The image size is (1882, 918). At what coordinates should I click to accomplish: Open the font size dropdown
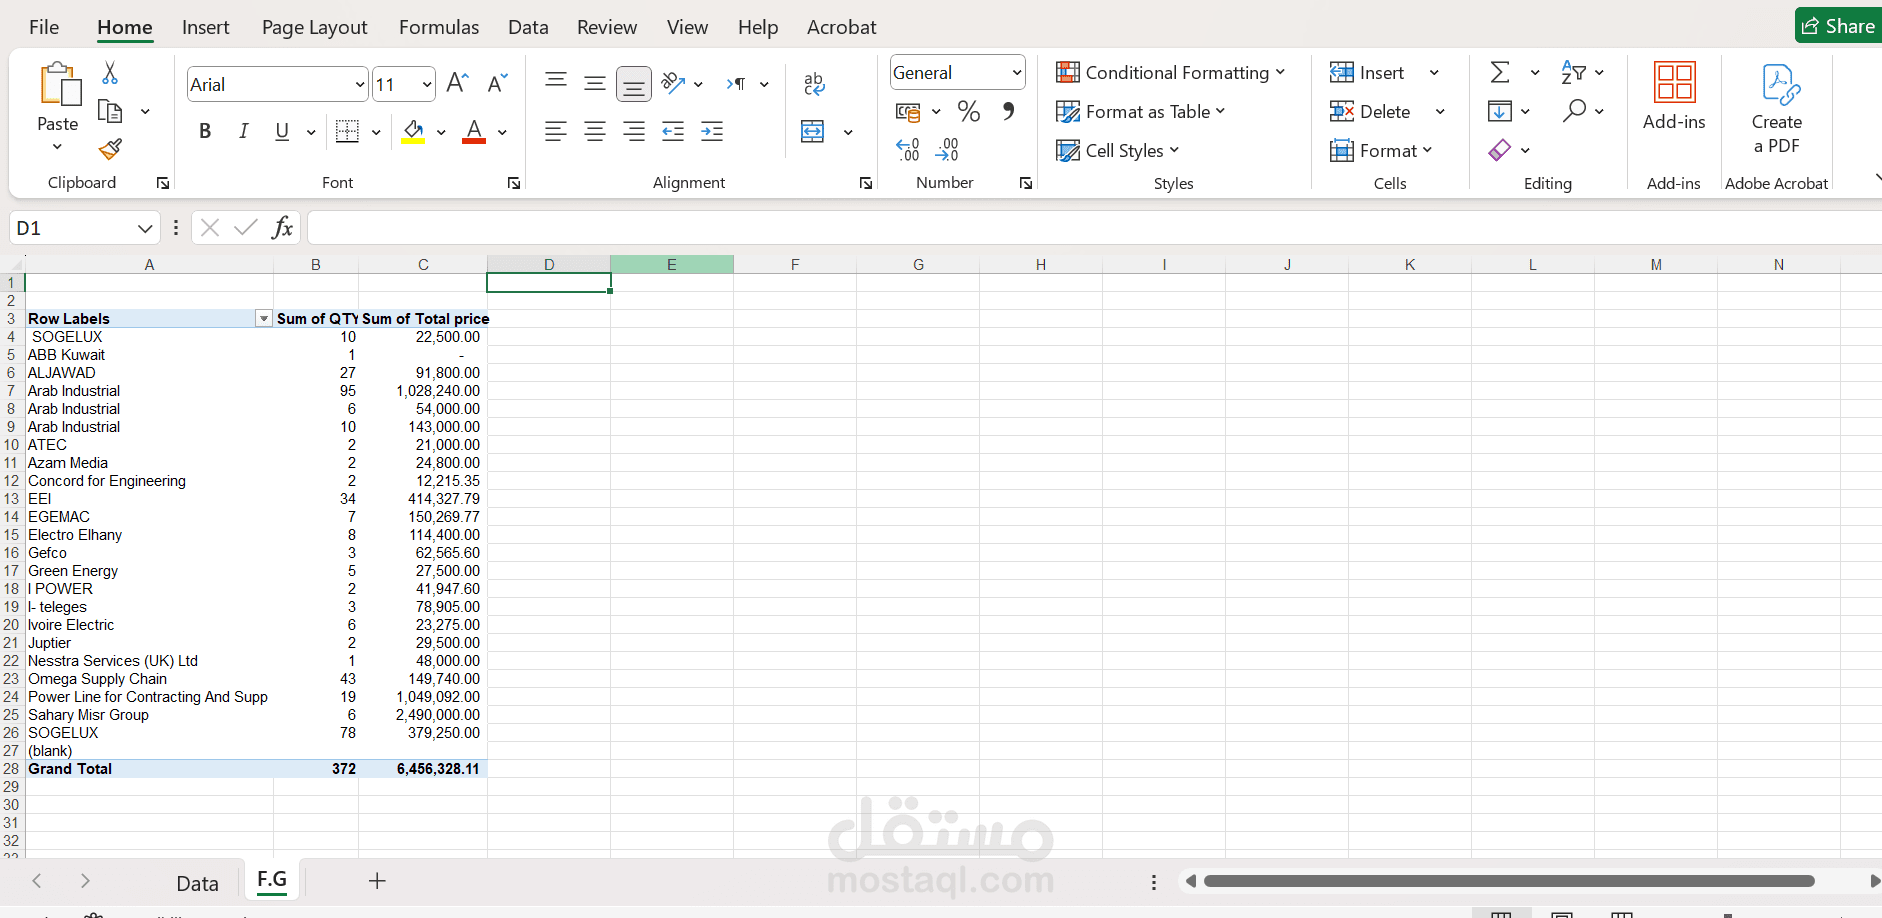427,85
